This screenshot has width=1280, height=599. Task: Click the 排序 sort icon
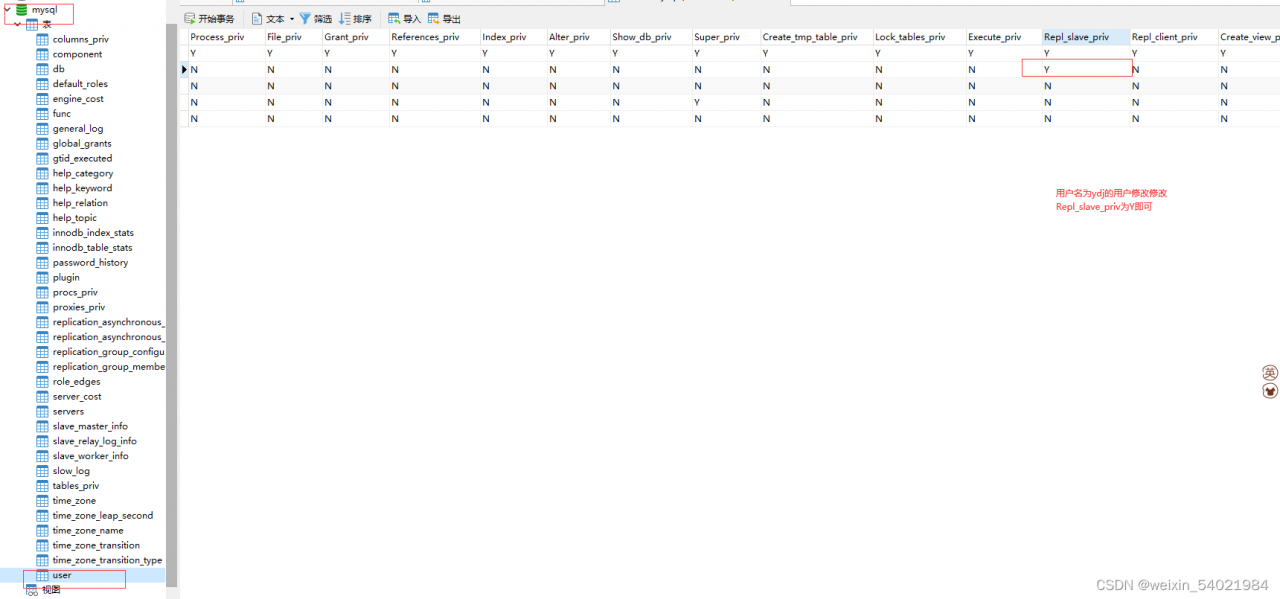pos(345,19)
